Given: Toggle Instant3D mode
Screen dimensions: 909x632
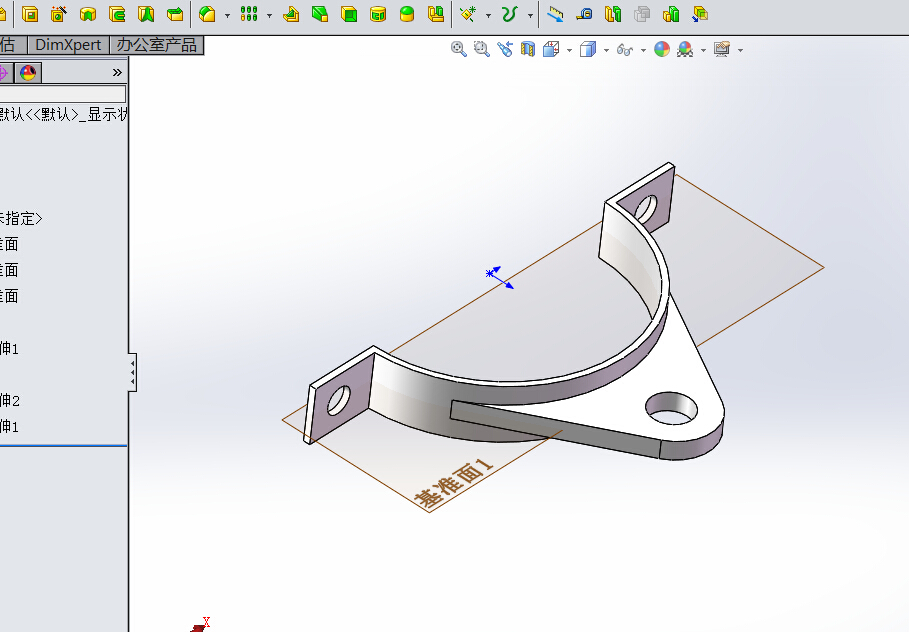Looking at the screenshot, I should (x=555, y=14).
